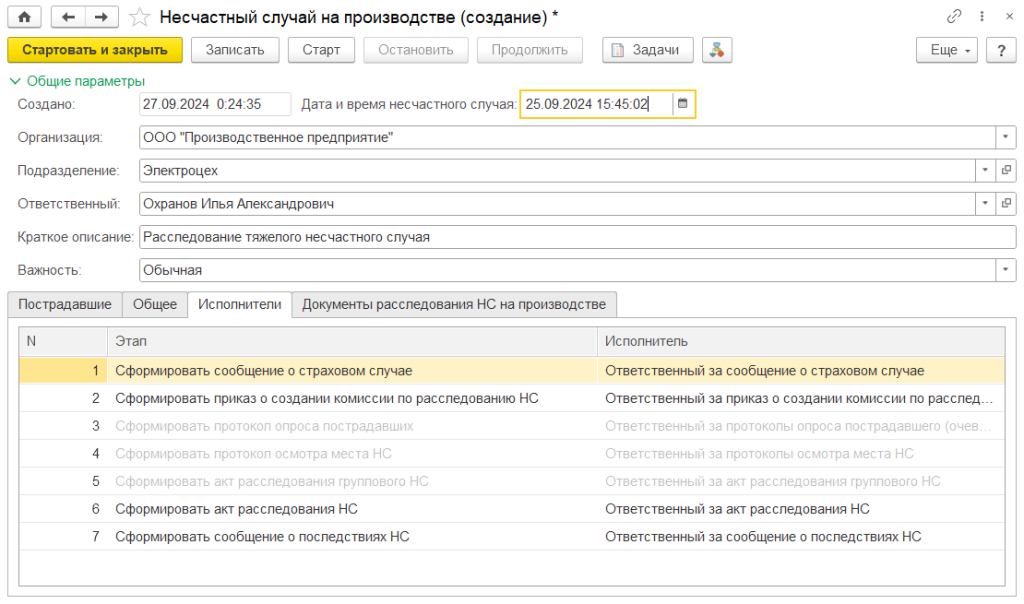
Task: Open linked form for Подразделение field
Action: point(1006,171)
